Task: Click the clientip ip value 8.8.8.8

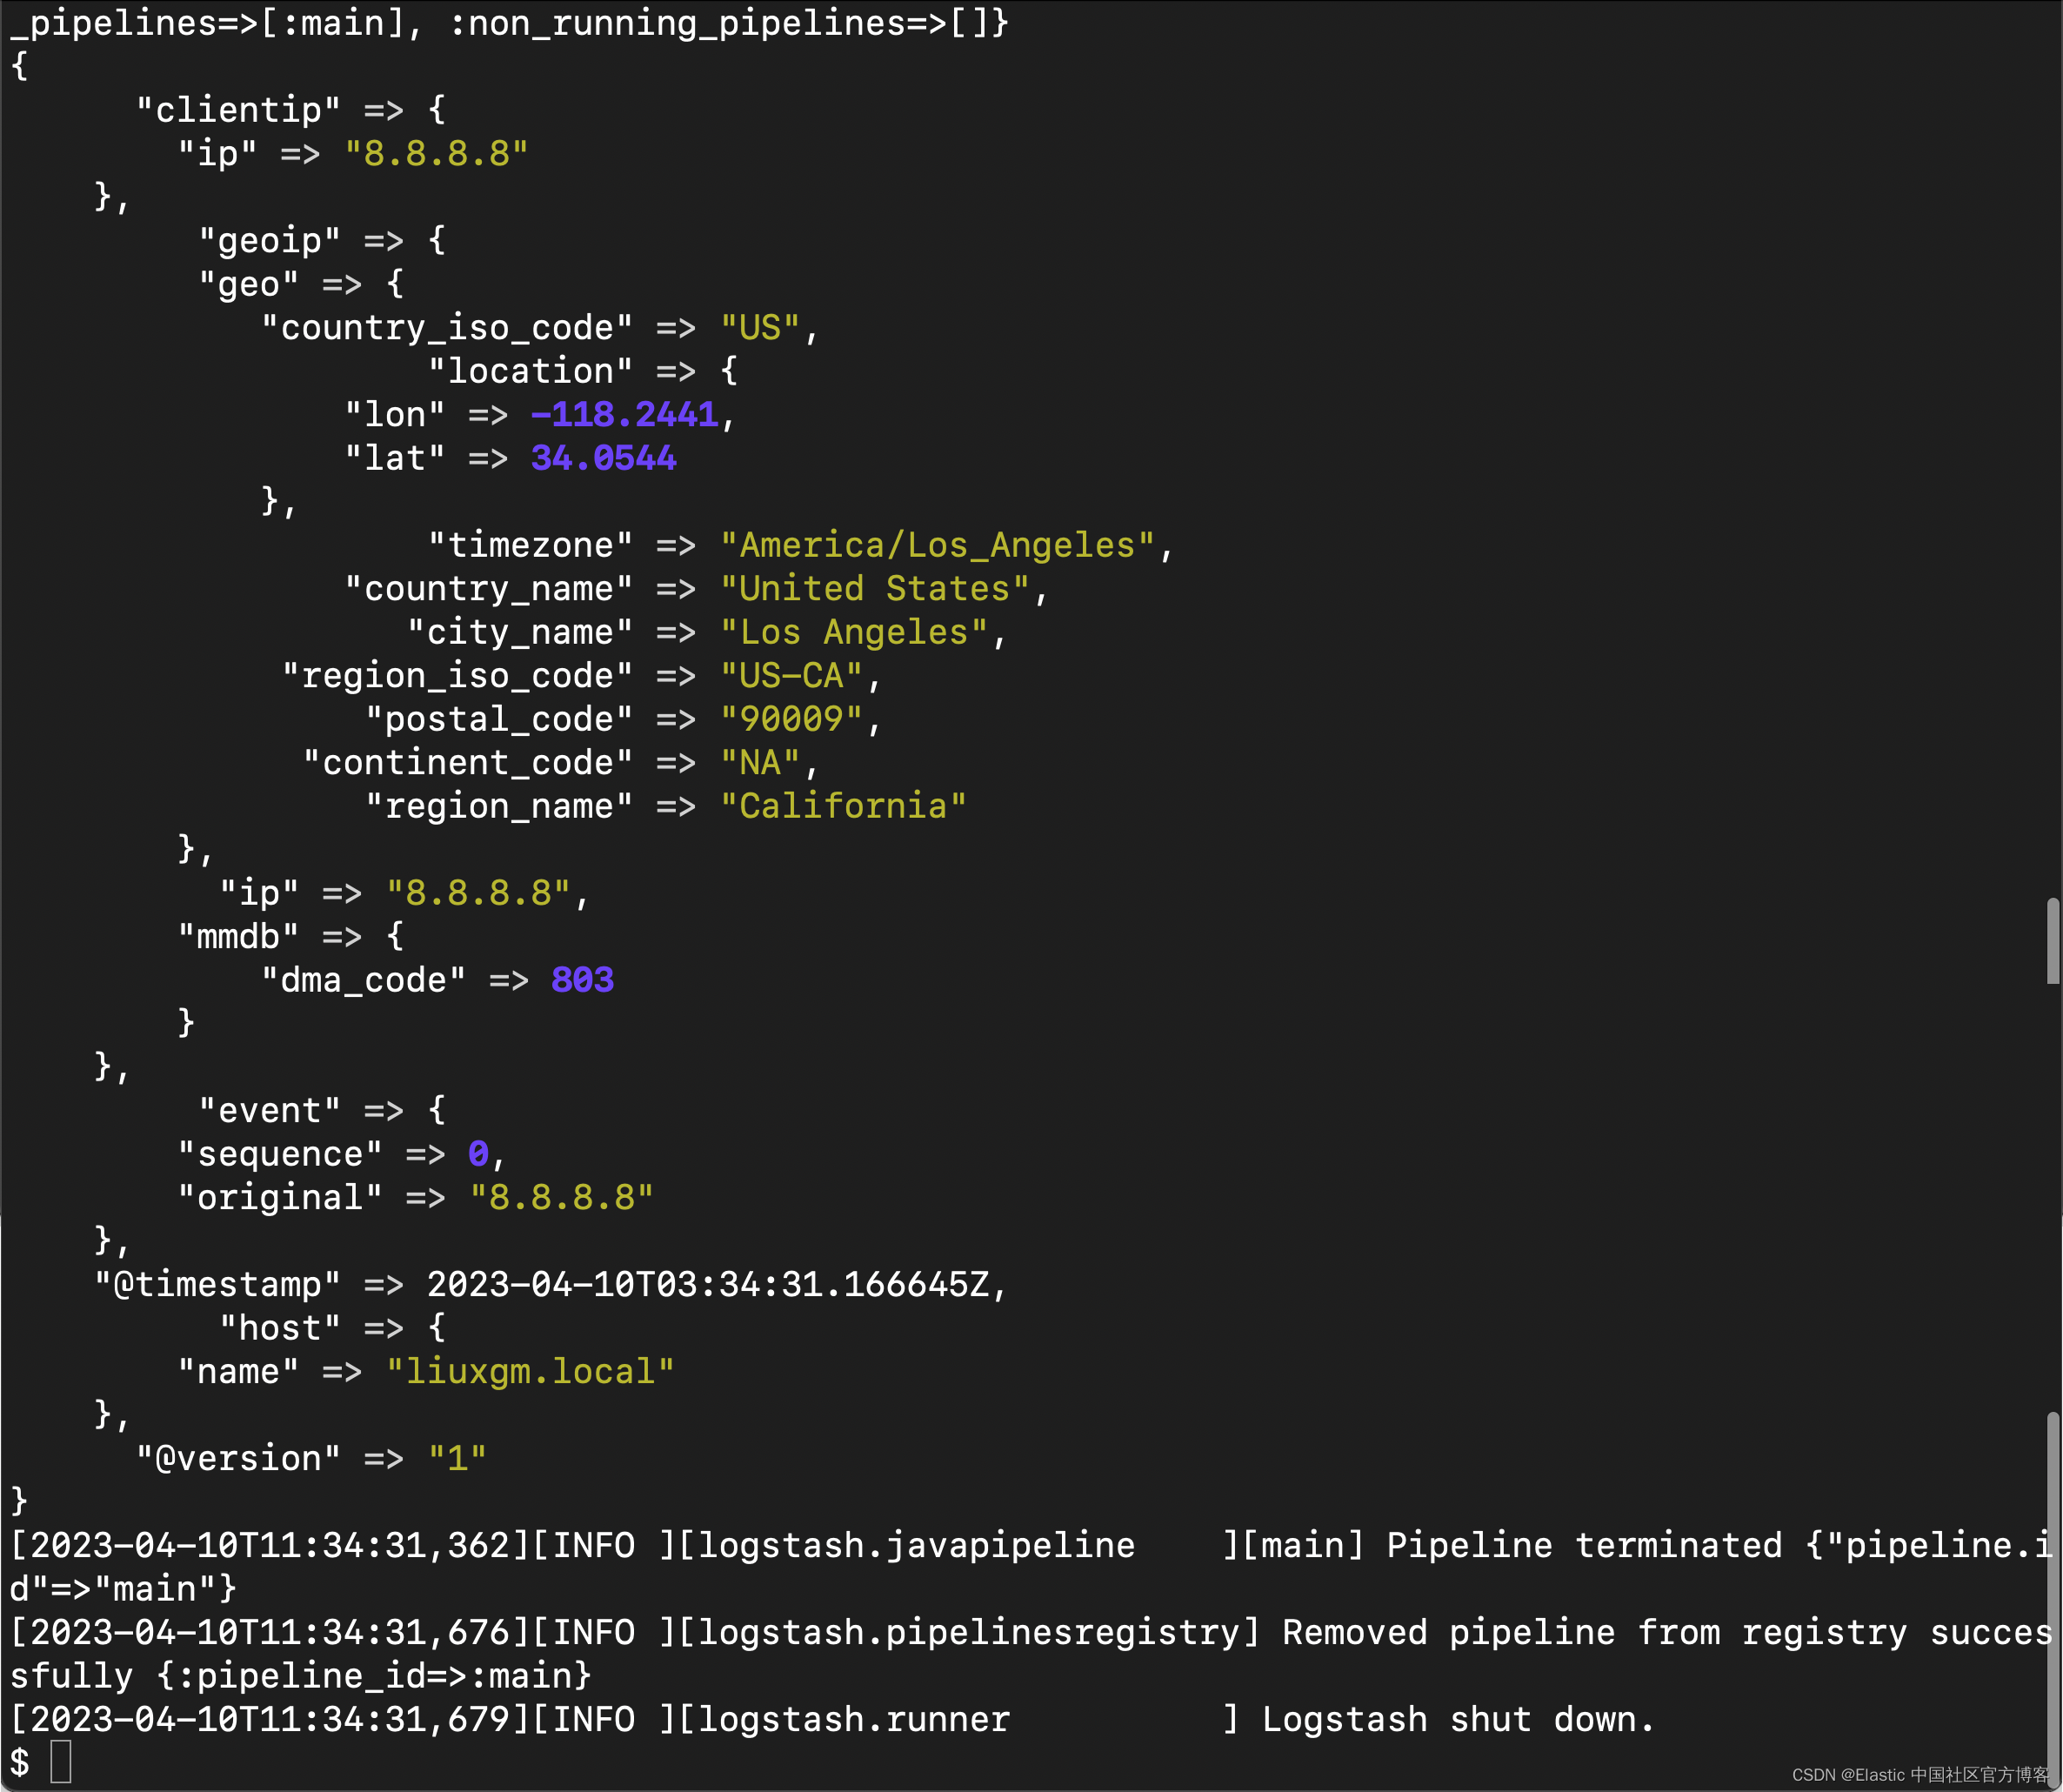Action: 436,153
